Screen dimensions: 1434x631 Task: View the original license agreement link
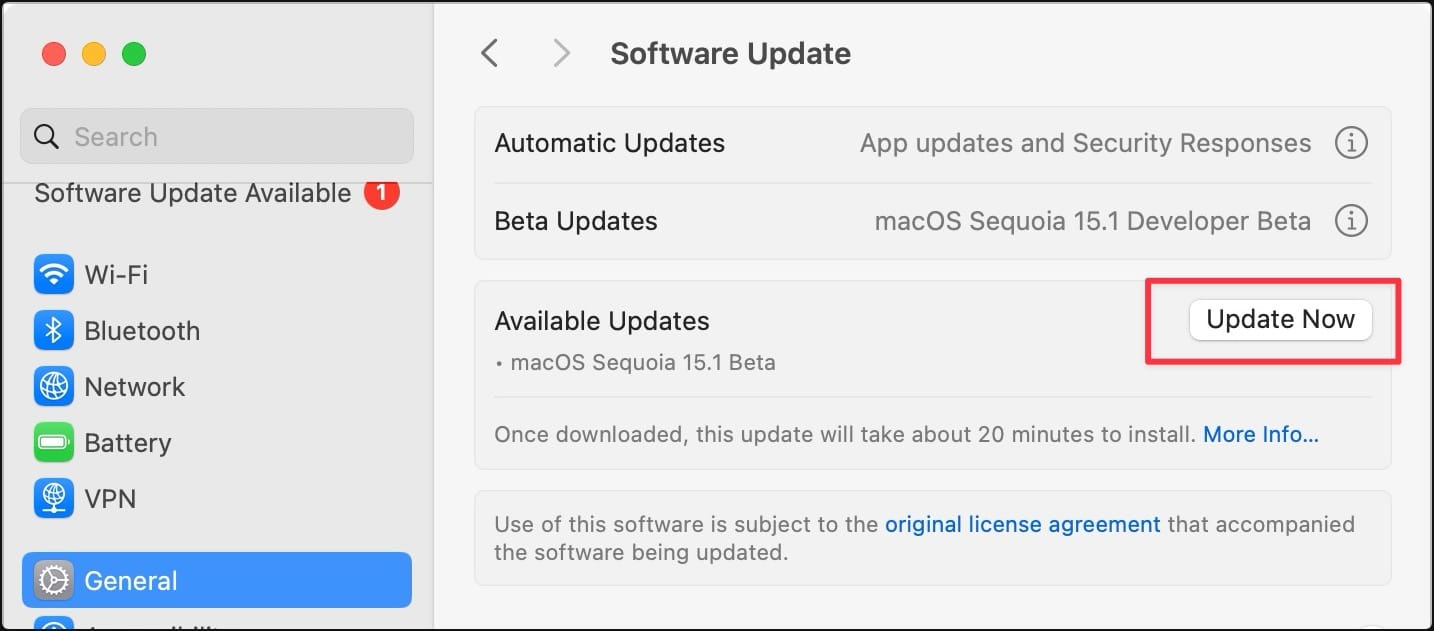(1022, 524)
